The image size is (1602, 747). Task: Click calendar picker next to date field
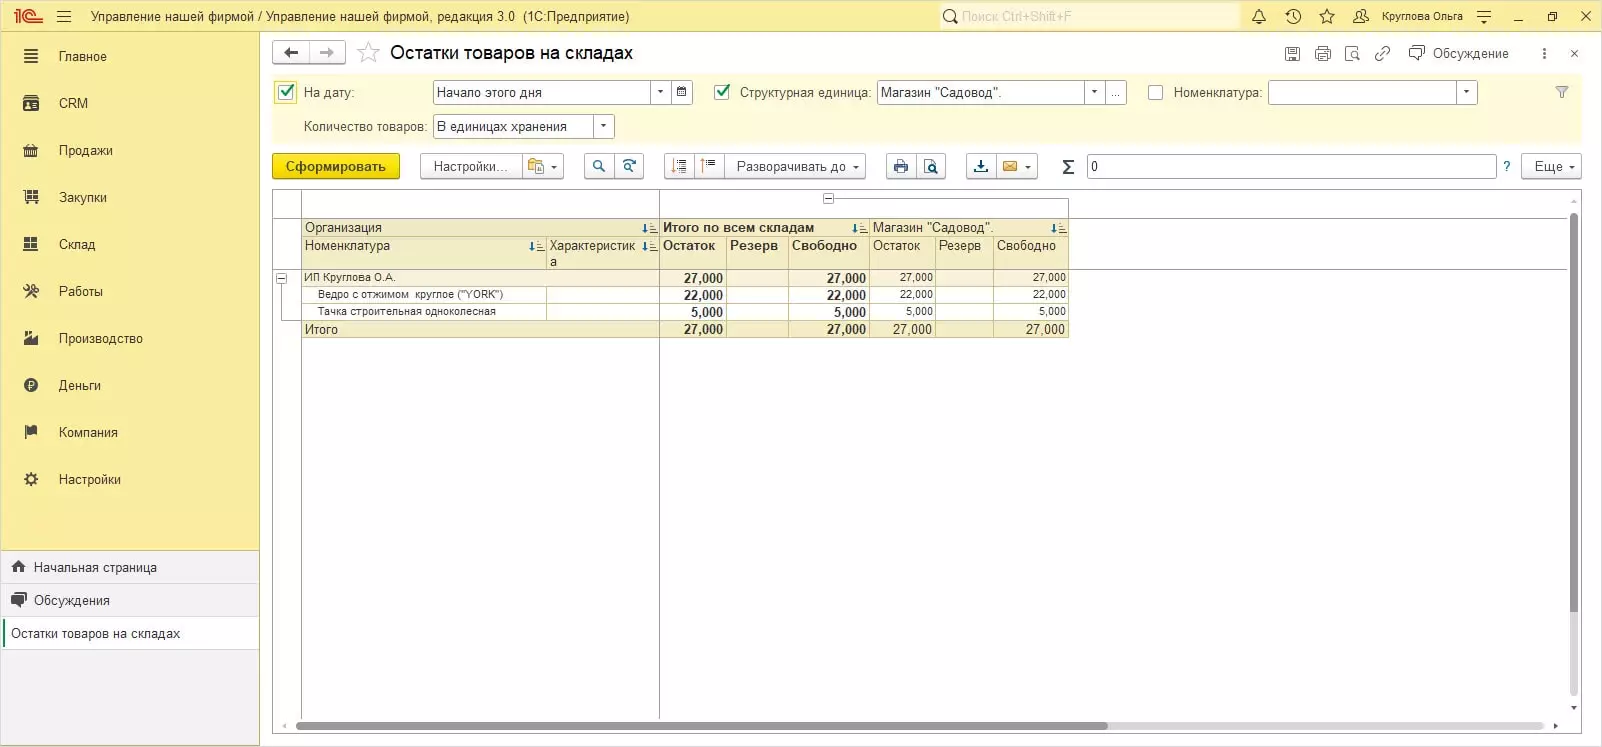[681, 92]
